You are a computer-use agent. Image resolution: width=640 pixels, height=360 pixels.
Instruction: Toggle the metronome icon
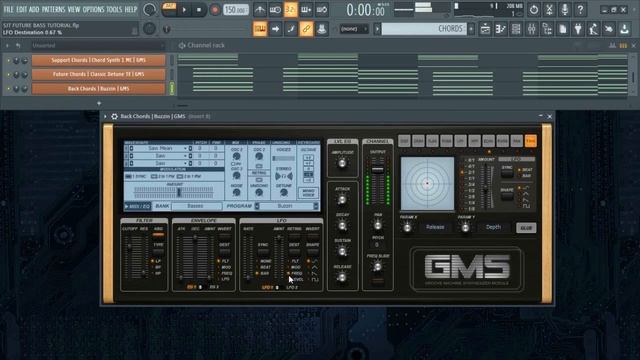point(260,10)
